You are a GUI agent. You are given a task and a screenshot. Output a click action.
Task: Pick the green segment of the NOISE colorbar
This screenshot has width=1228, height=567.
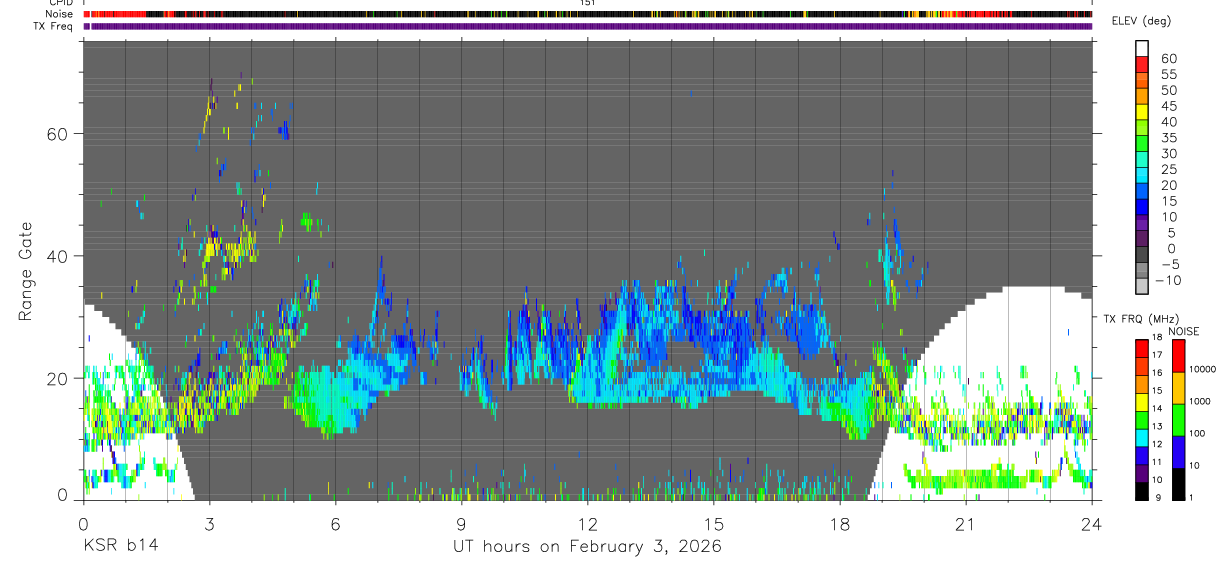[x=1177, y=419]
